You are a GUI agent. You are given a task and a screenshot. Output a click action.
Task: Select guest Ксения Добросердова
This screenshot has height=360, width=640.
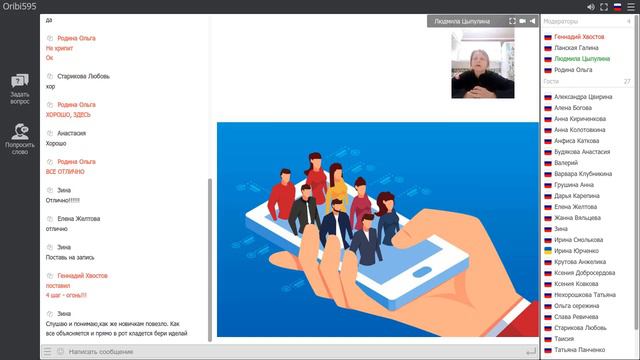pos(584,273)
